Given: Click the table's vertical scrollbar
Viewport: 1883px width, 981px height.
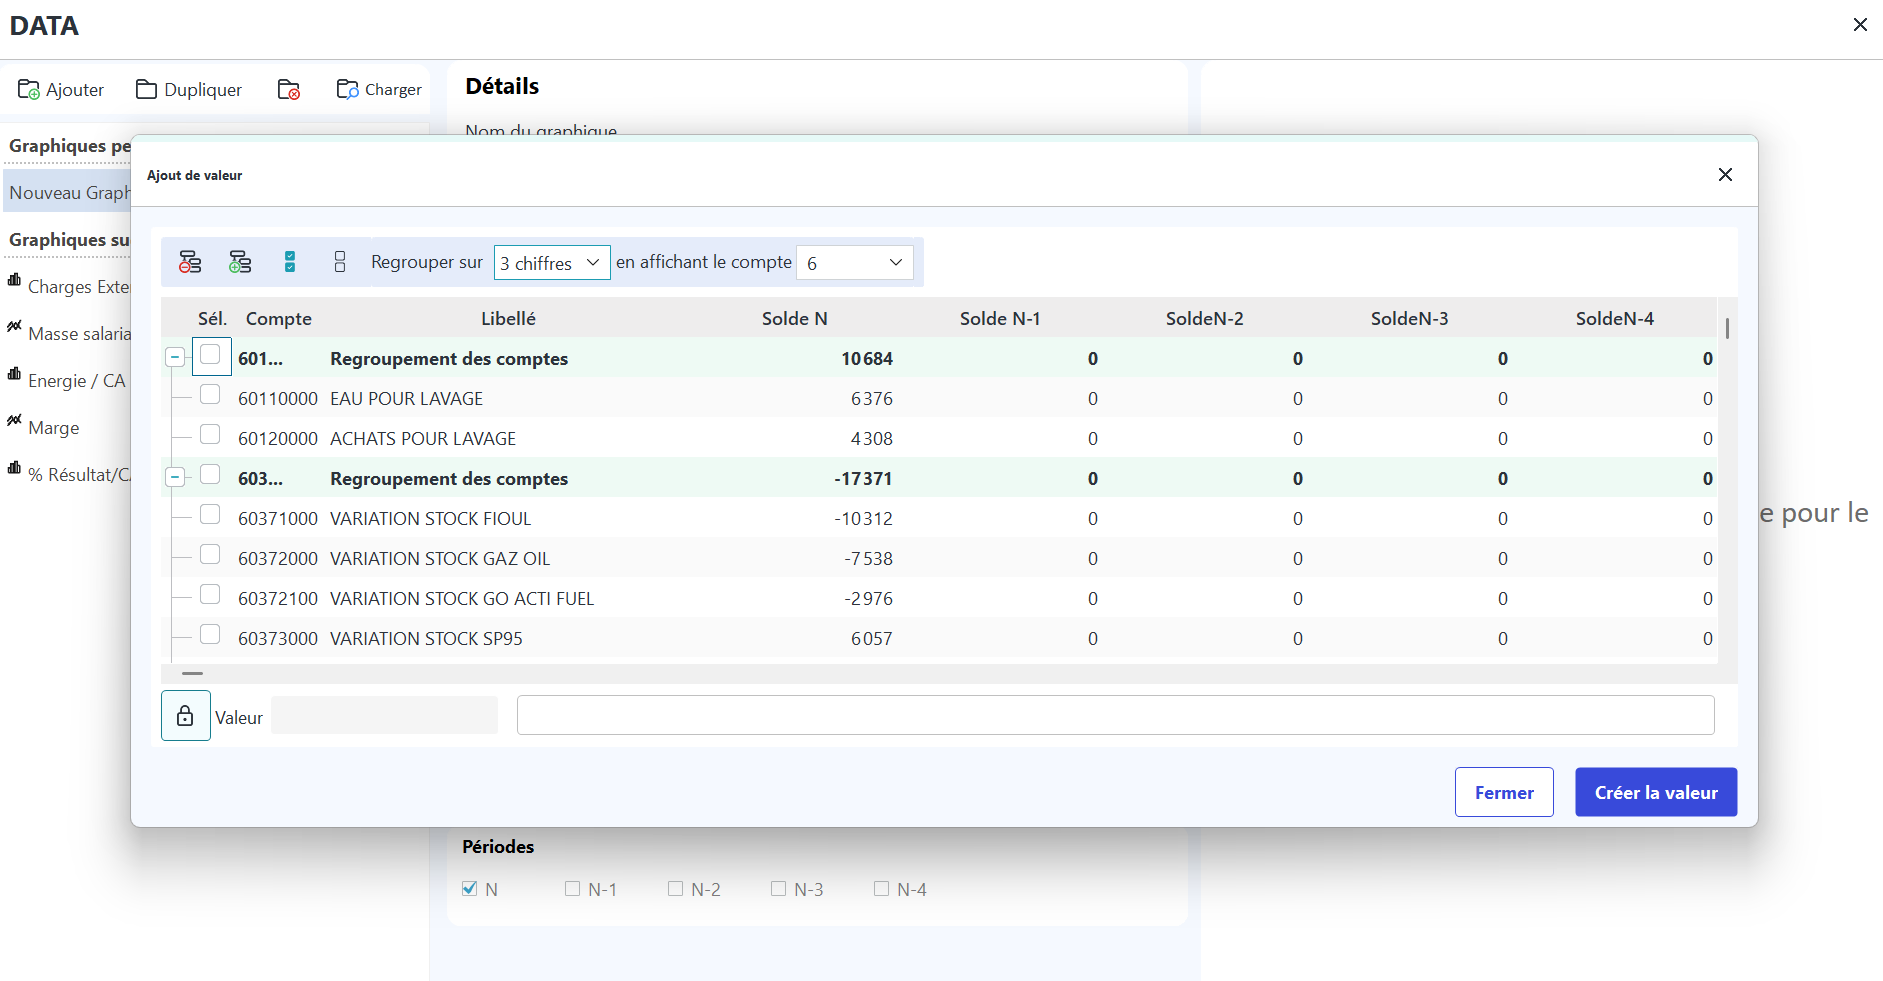Looking at the screenshot, I should [x=1727, y=328].
